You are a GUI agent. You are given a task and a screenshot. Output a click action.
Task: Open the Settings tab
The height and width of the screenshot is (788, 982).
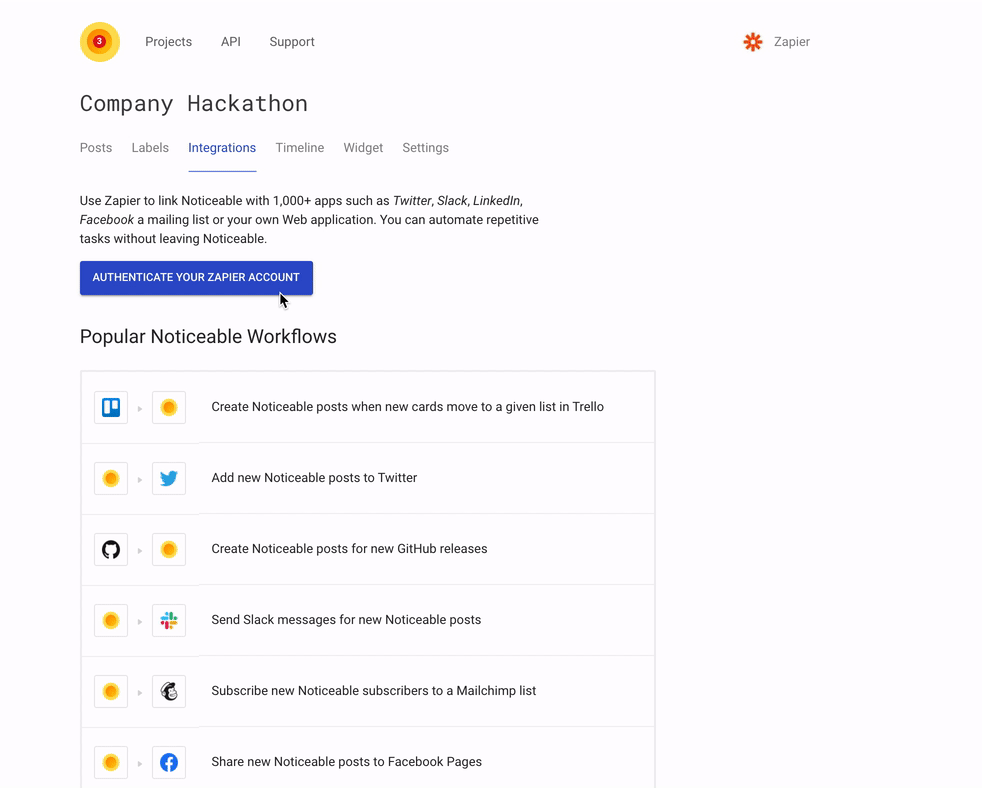[x=425, y=148]
